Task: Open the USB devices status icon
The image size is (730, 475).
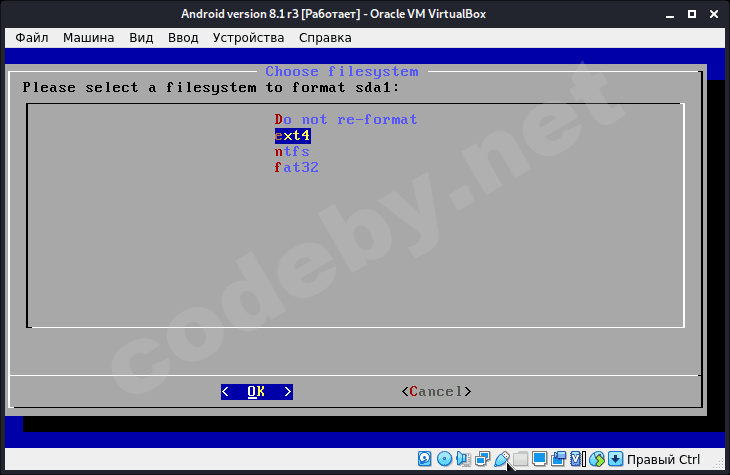Action: (501, 459)
